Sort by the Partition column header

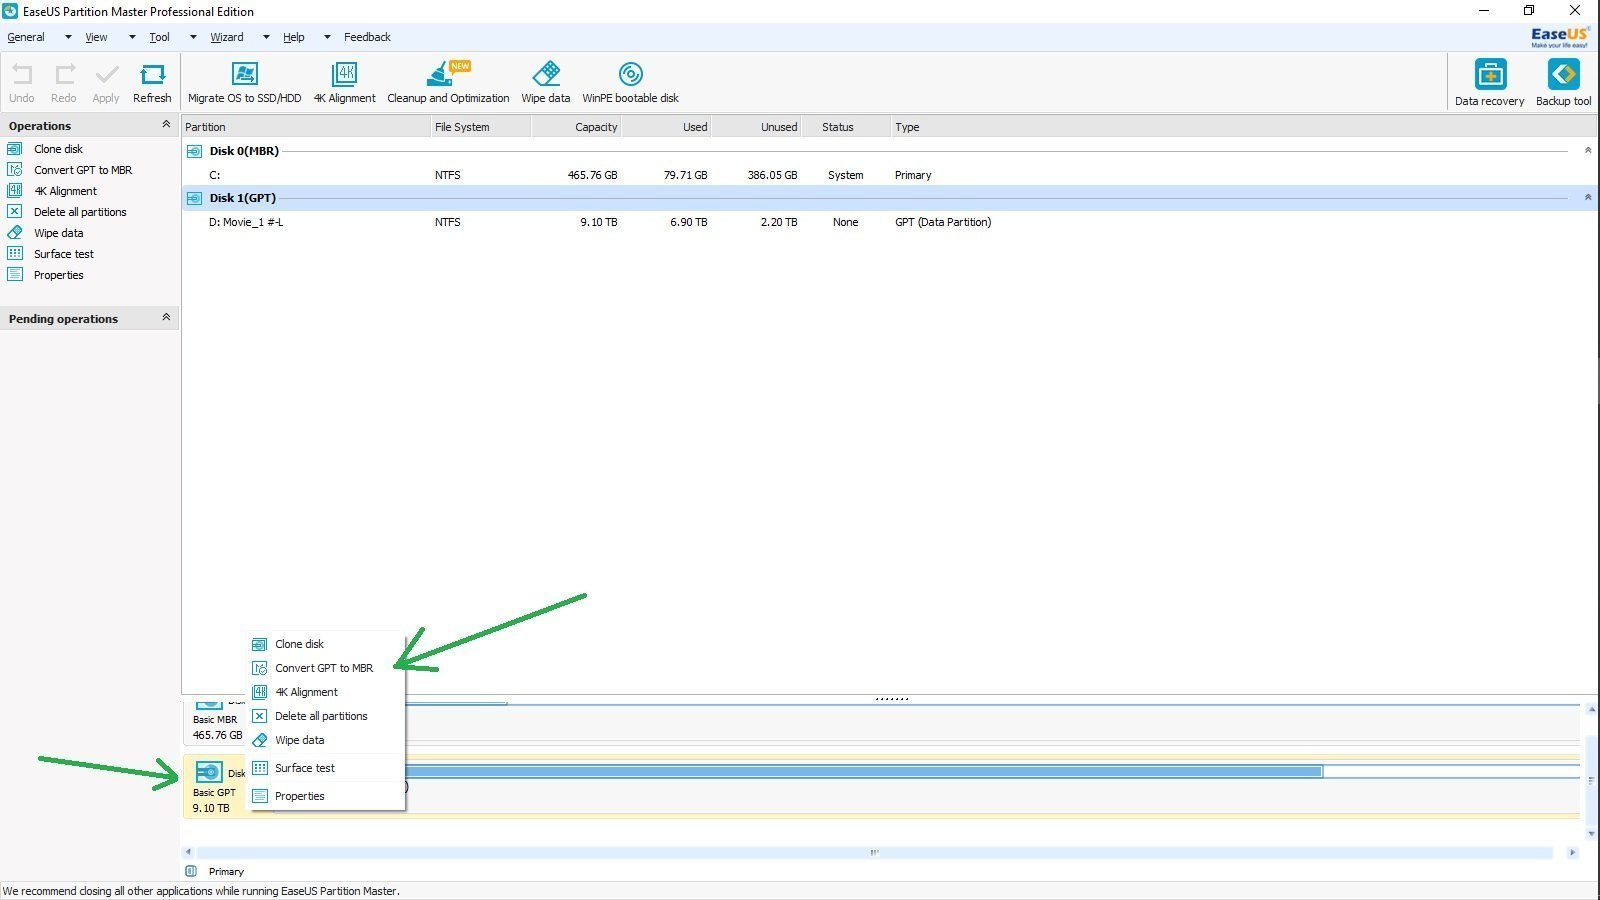[305, 127]
